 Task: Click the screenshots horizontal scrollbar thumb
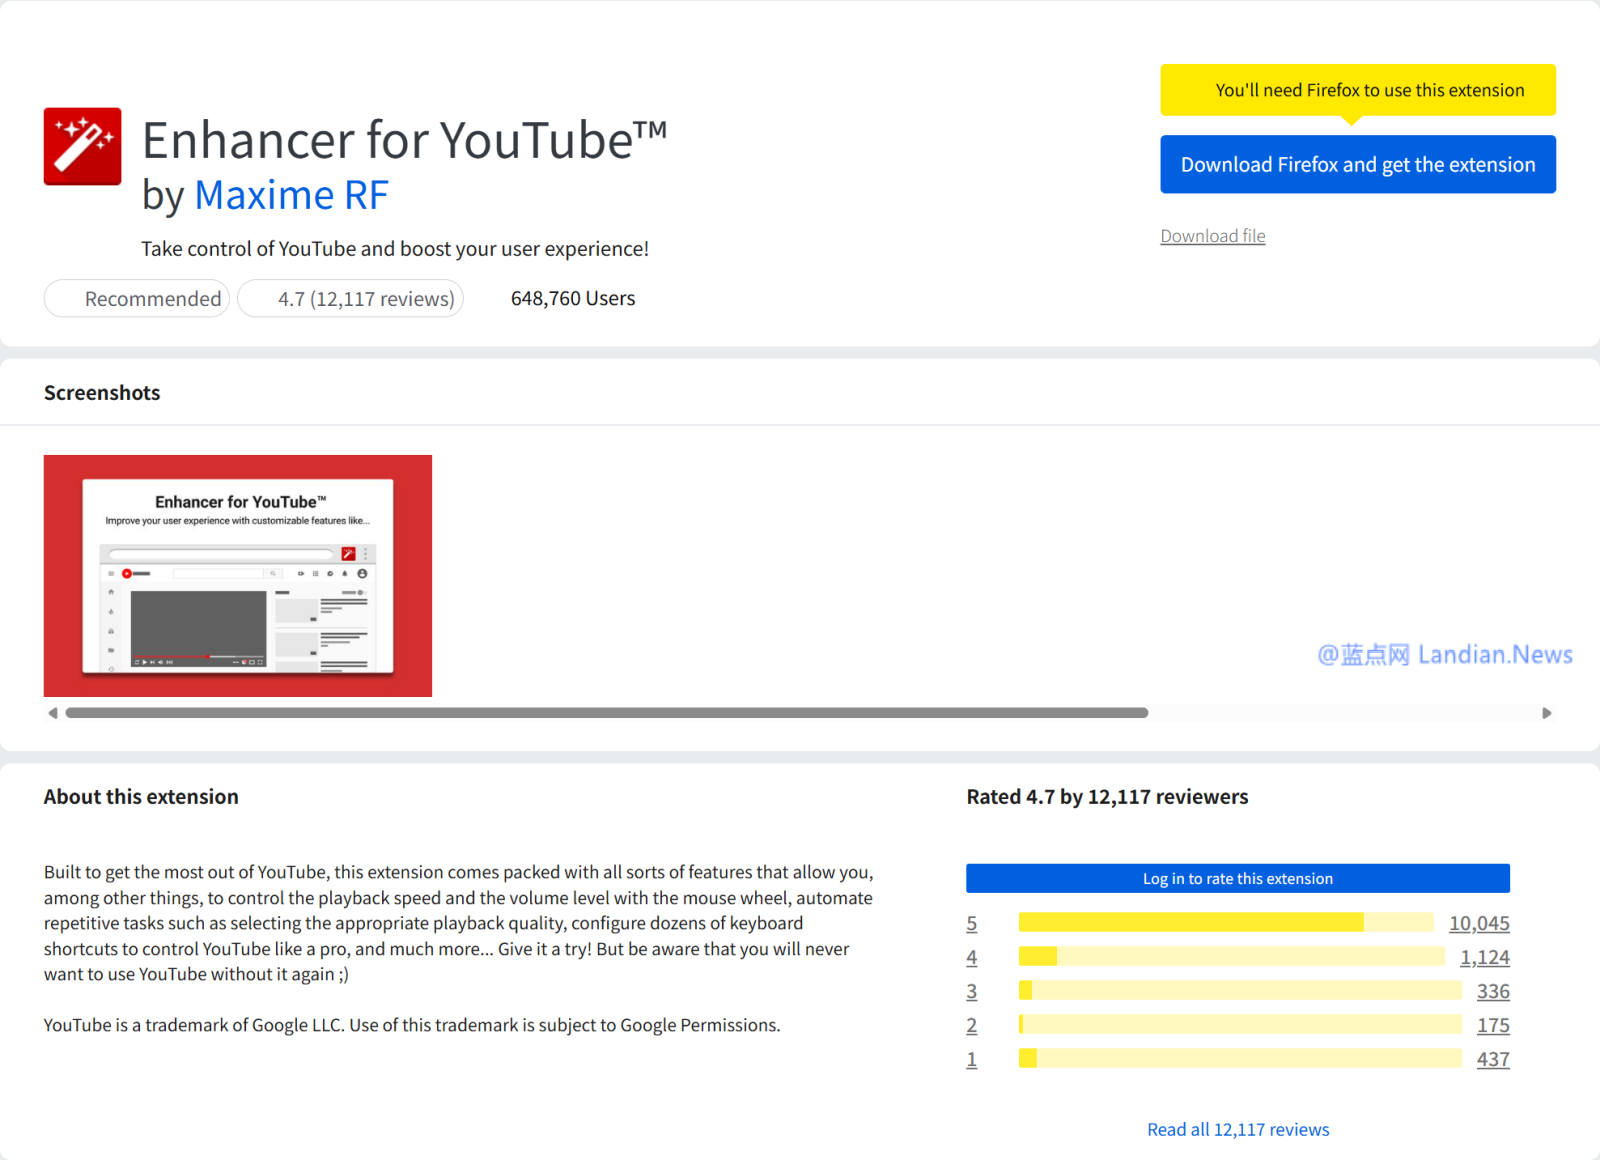[x=606, y=713]
